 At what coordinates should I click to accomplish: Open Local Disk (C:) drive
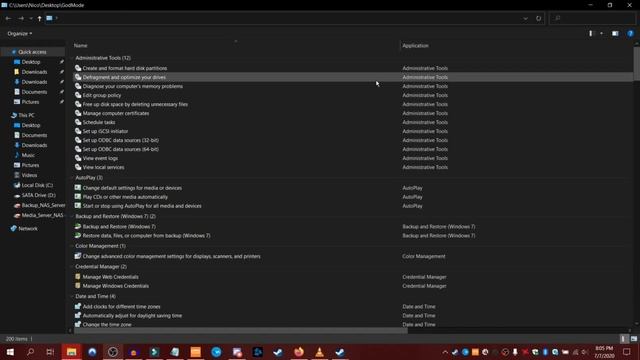(x=37, y=185)
